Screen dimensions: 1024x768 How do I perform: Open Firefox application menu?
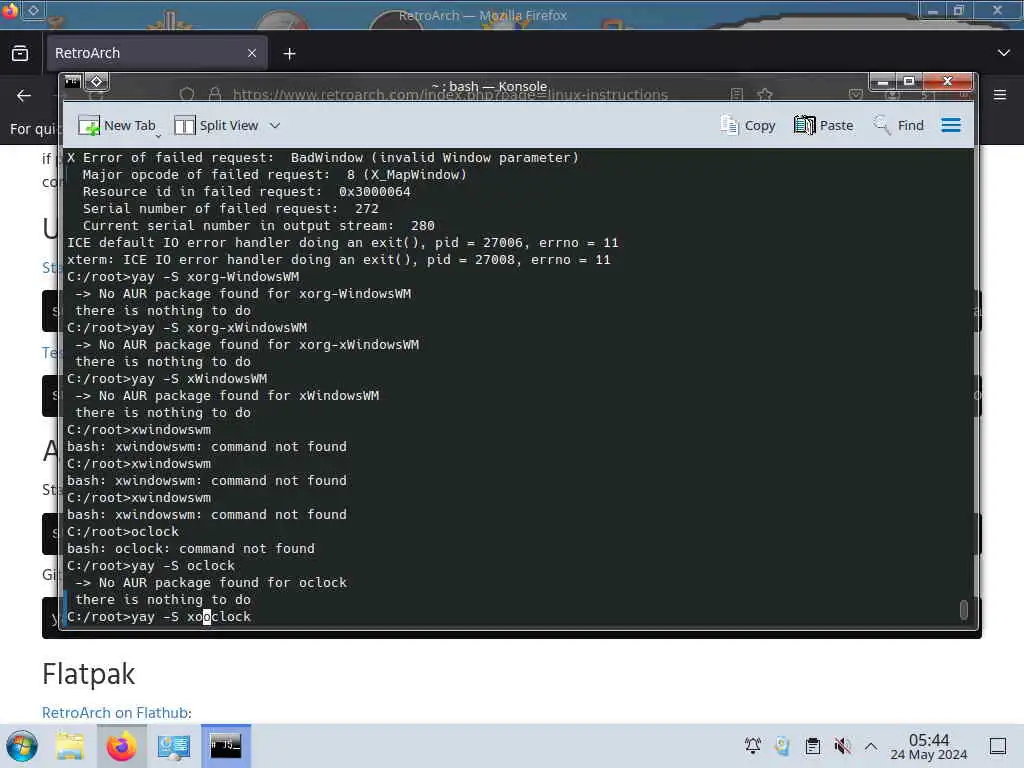point(1000,95)
